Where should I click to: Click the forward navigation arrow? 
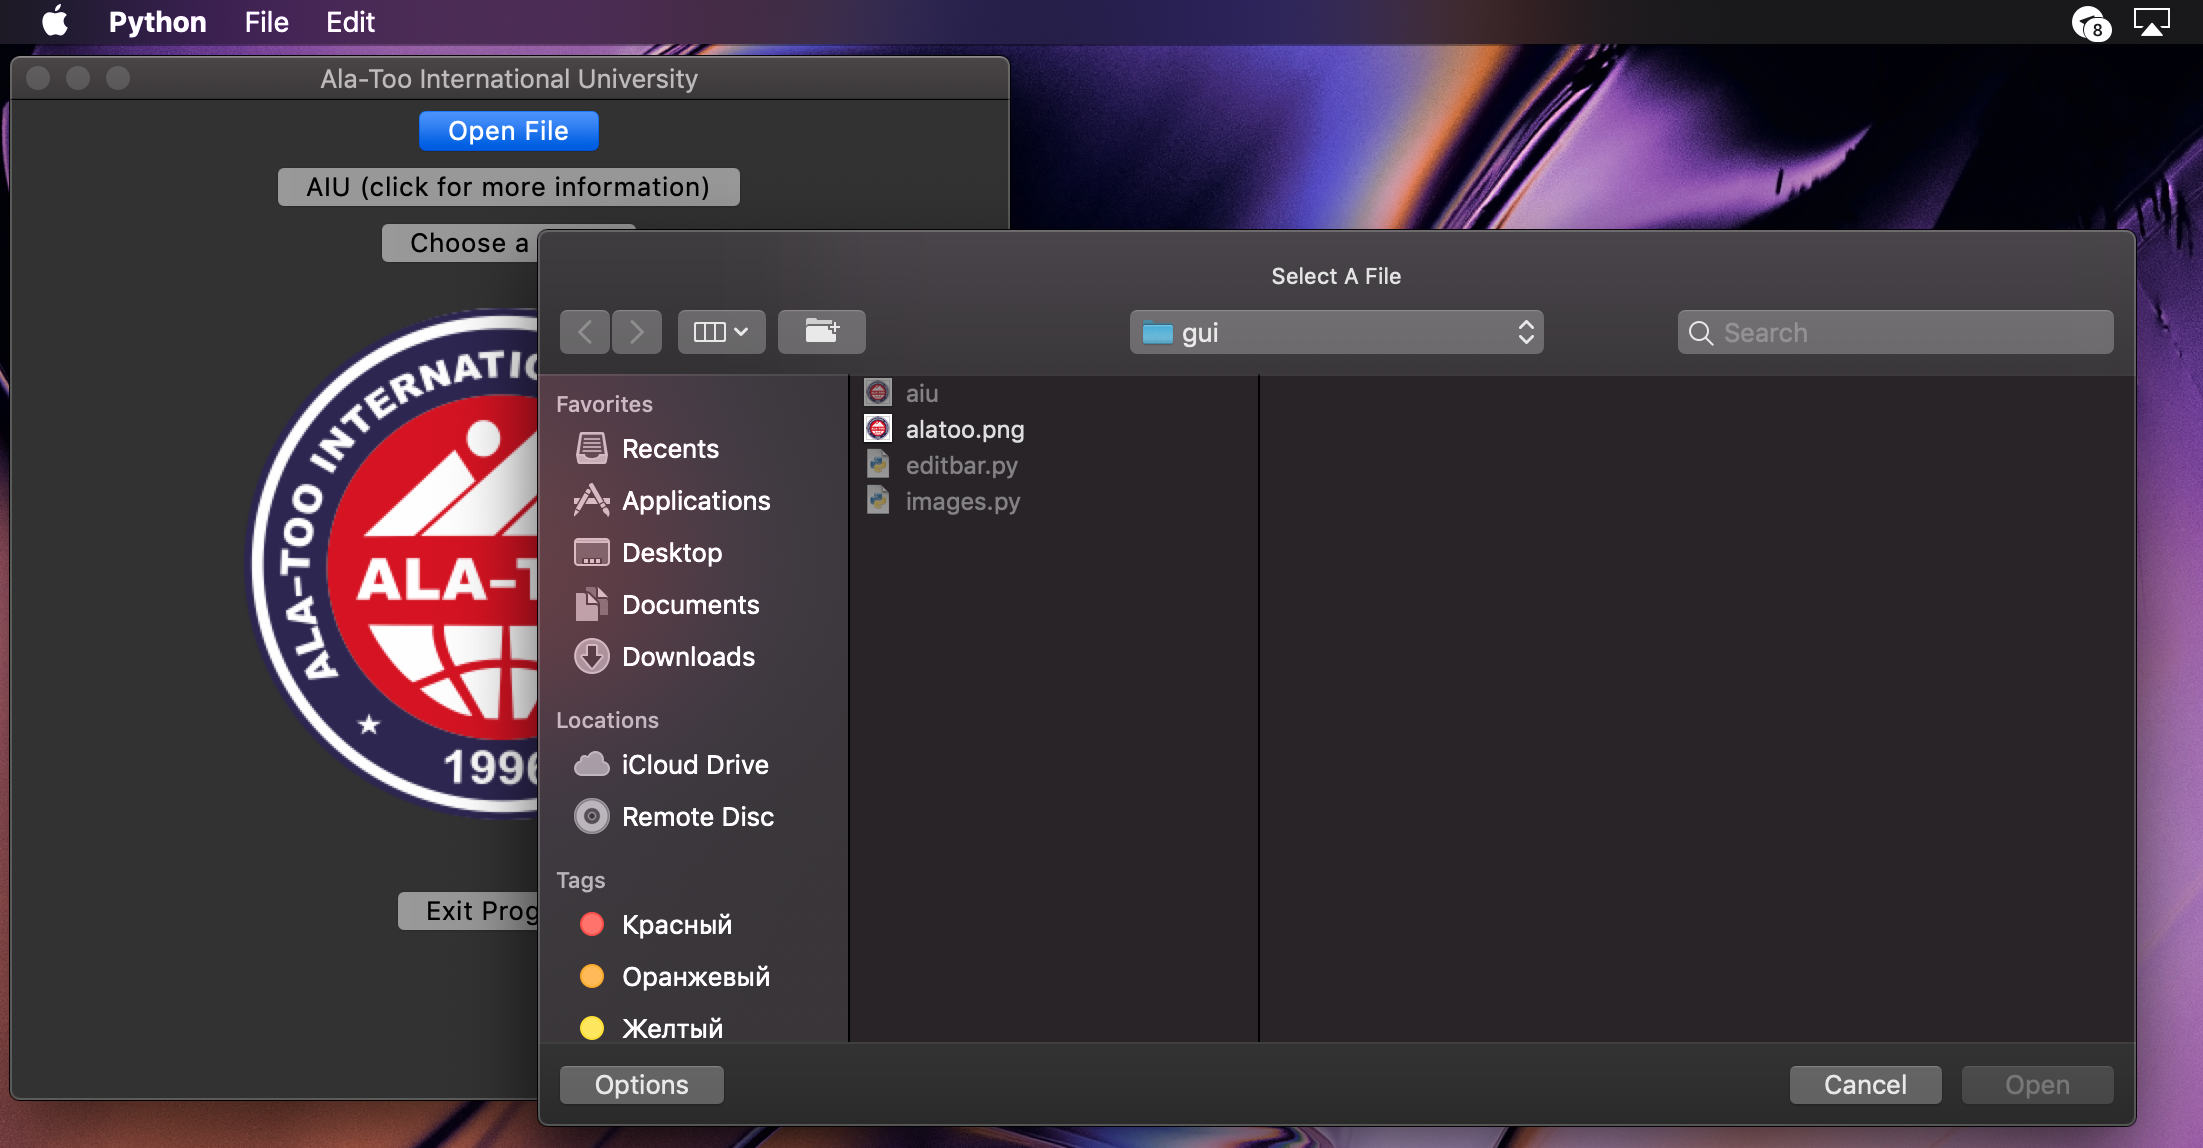pos(637,332)
